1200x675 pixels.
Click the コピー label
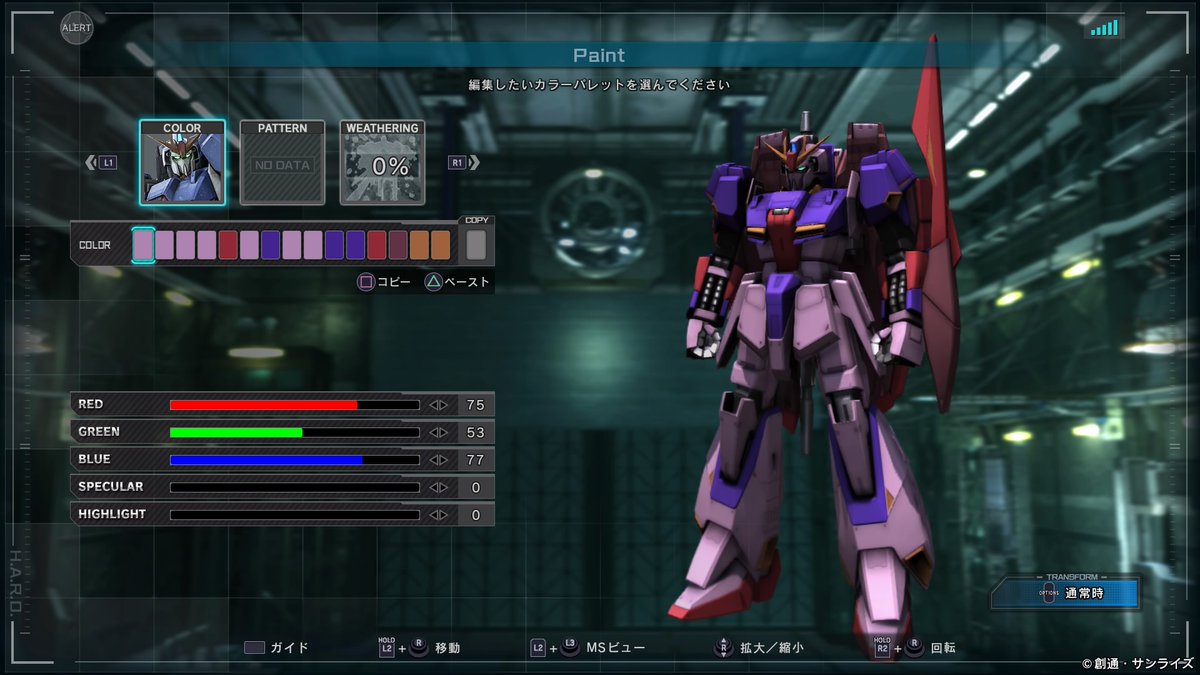tap(394, 282)
